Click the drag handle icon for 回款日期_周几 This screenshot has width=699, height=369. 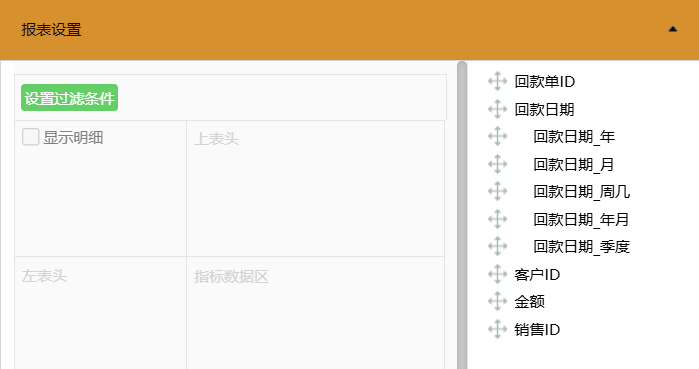pos(498,192)
